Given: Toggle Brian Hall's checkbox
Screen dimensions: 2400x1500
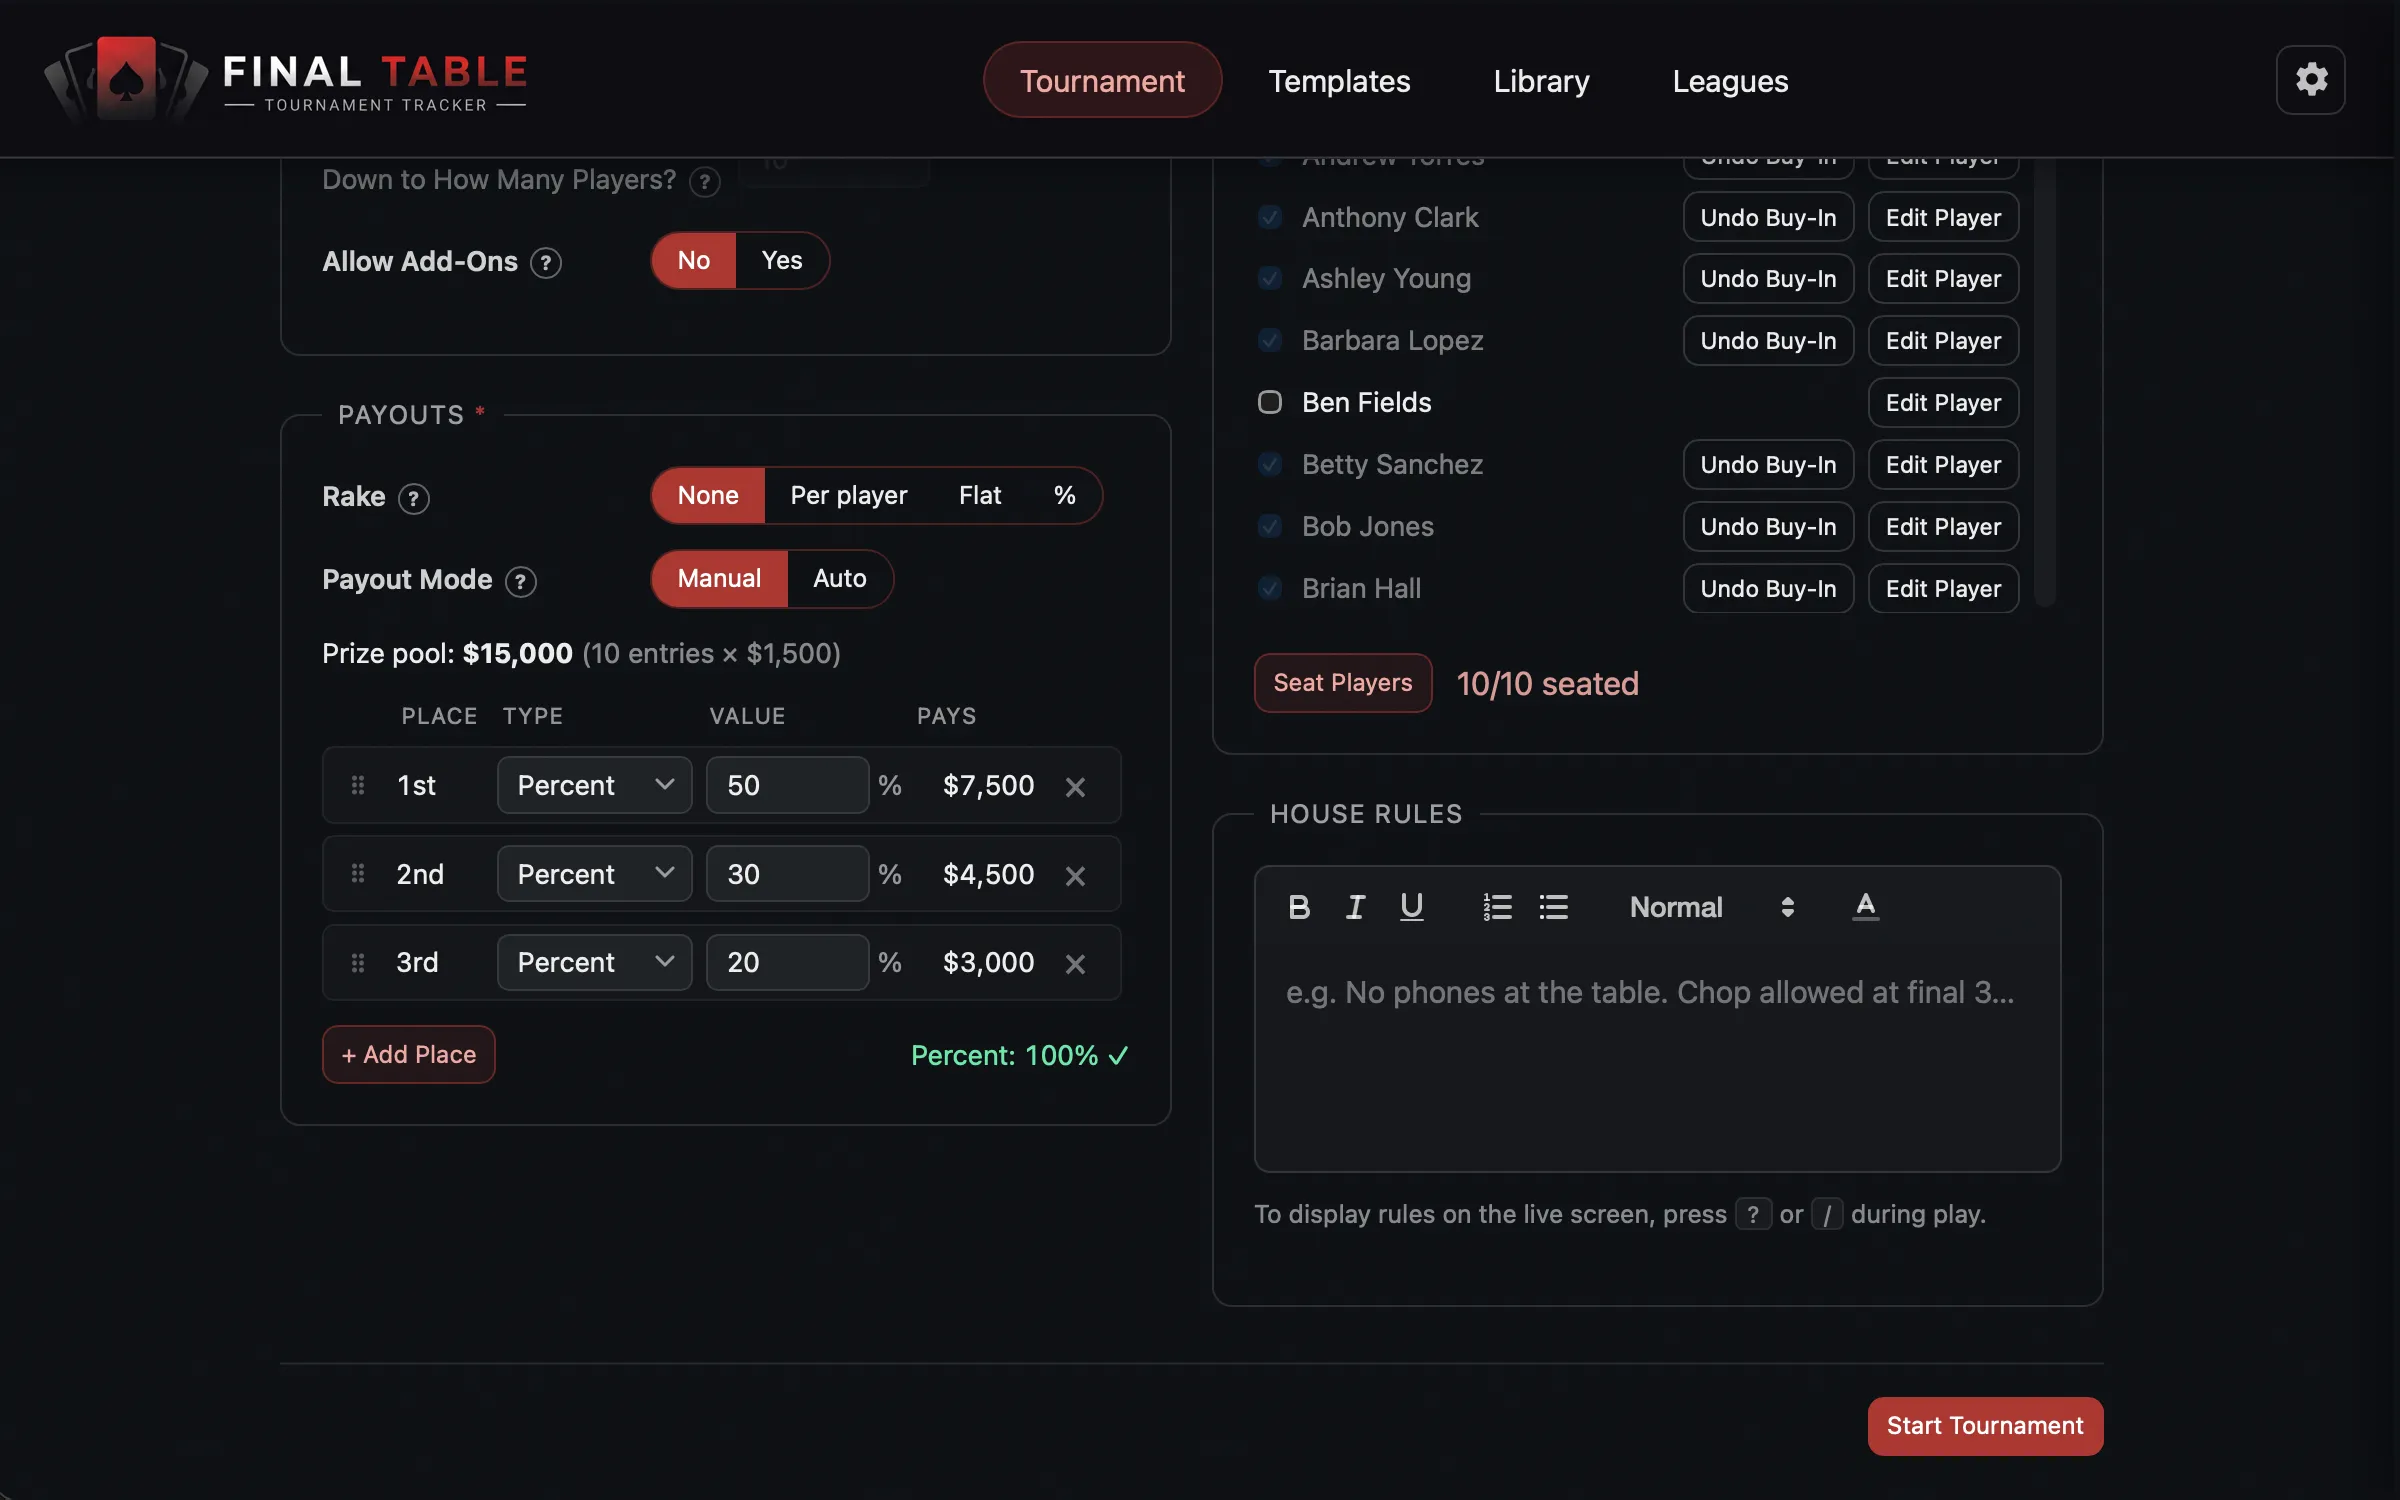Looking at the screenshot, I should tap(1269, 588).
